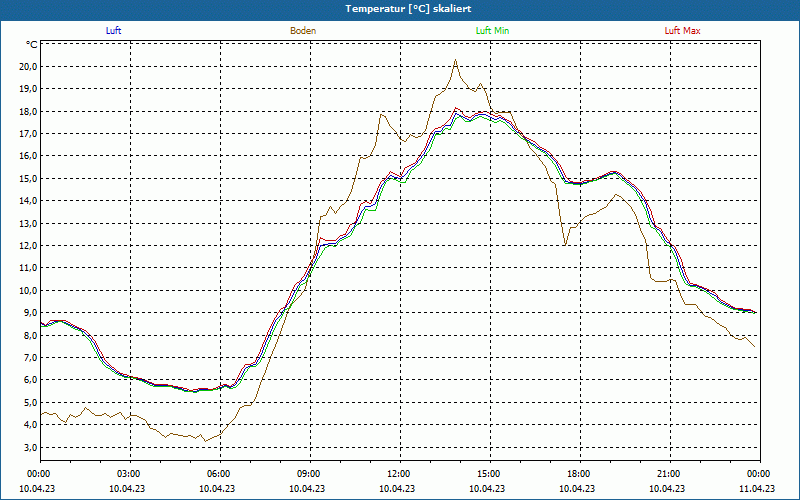The height and width of the screenshot is (500, 800).
Task: Click the 18:00 time label
Action: click(x=578, y=474)
